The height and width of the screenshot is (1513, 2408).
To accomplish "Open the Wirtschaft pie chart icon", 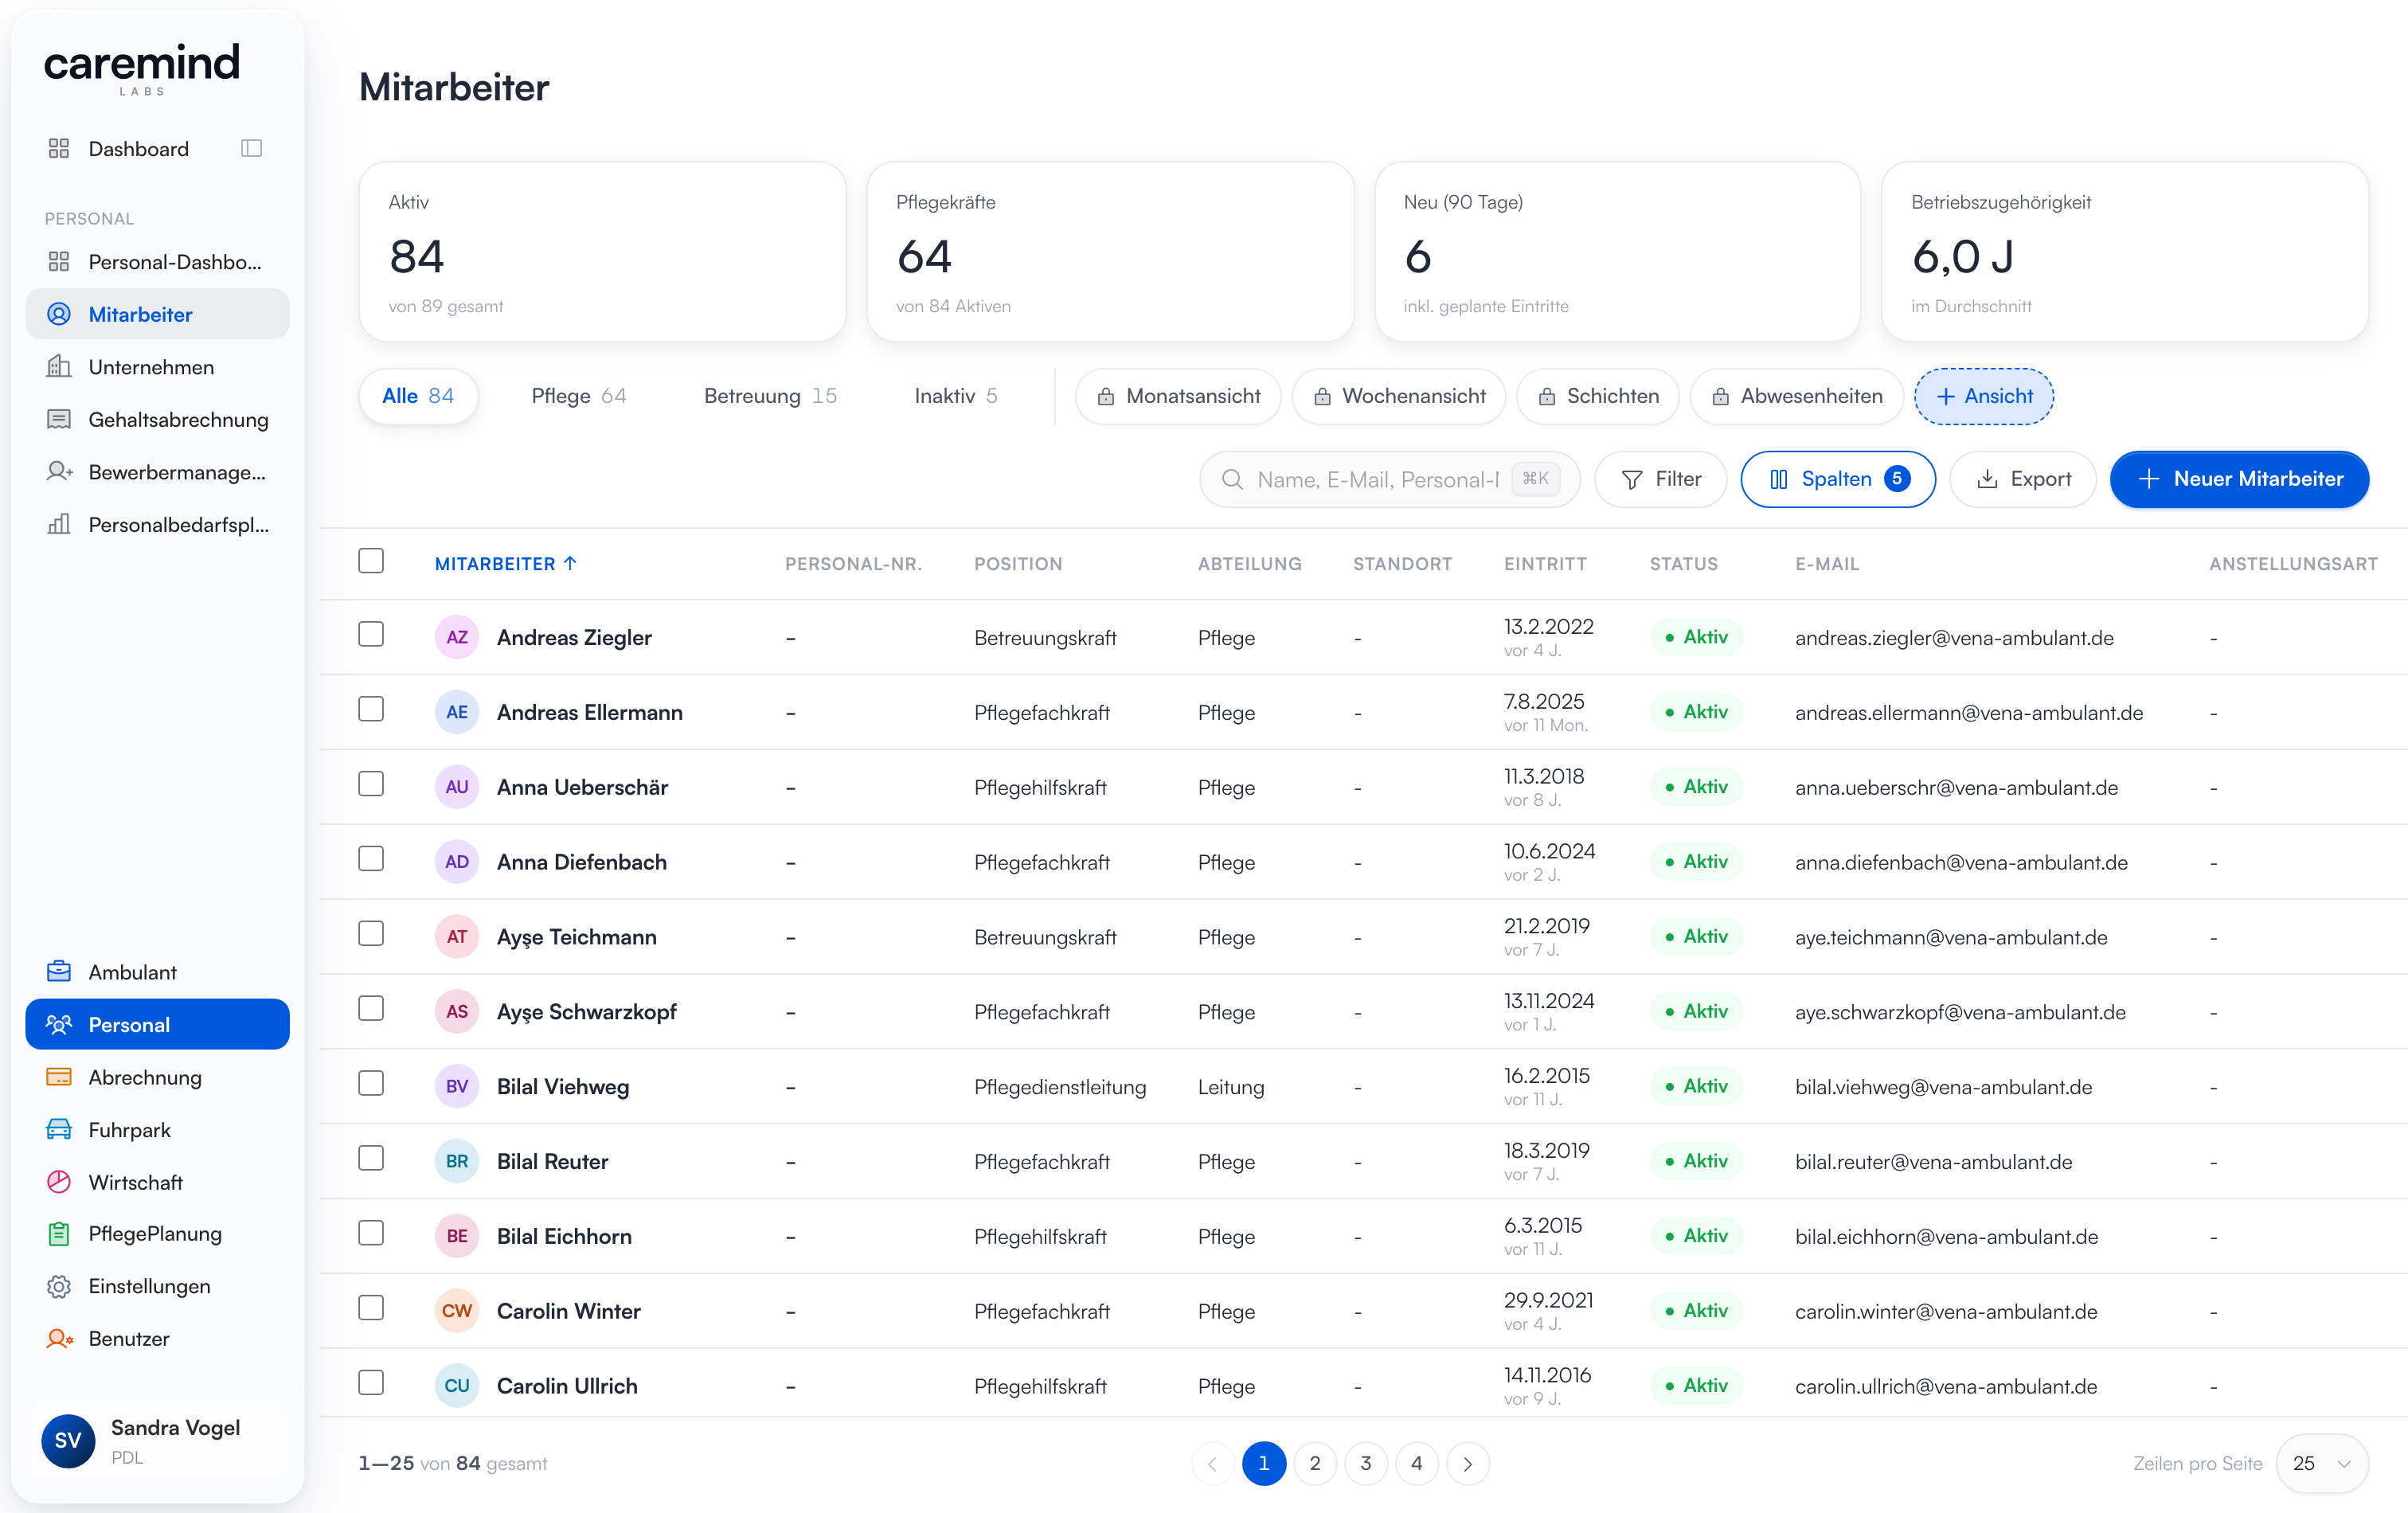I will pos(59,1182).
